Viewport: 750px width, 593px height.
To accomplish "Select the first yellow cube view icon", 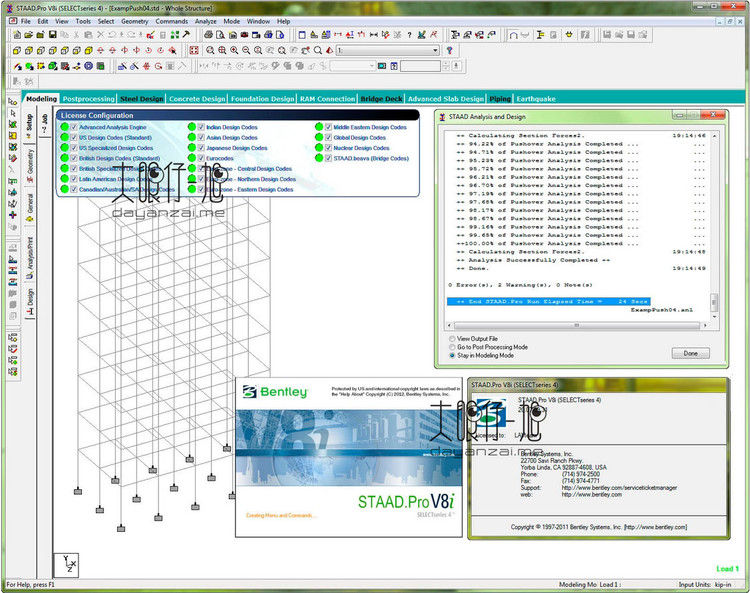I will [17, 50].
